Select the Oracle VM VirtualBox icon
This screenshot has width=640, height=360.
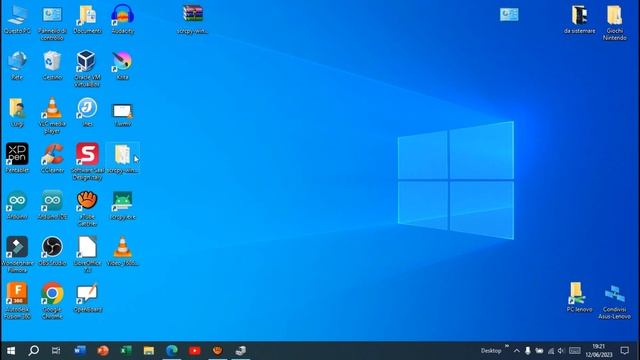click(x=87, y=62)
